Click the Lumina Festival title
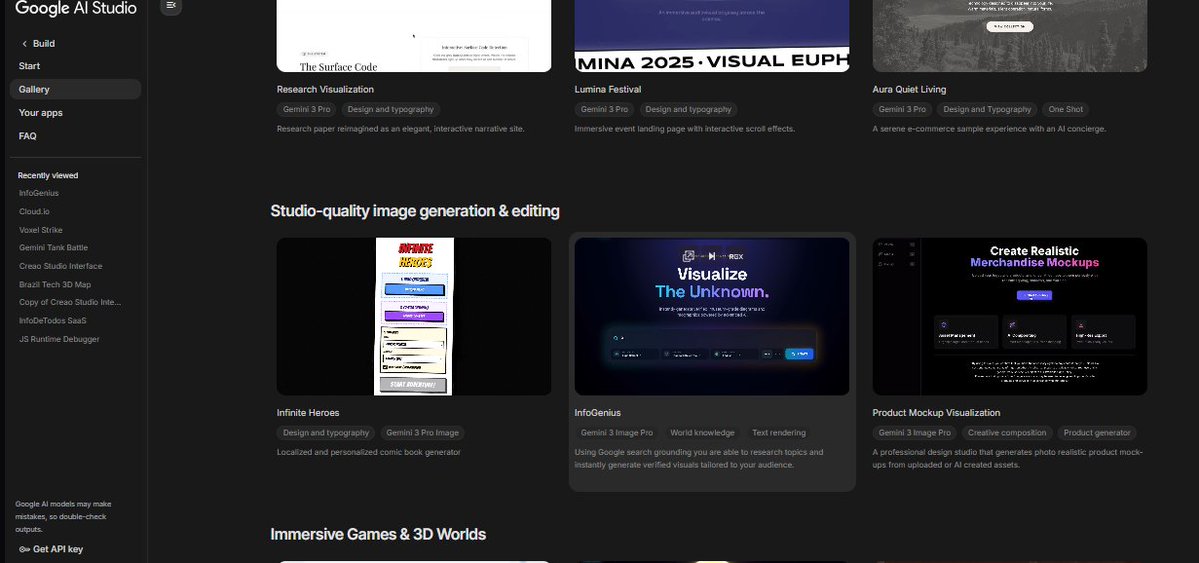The height and width of the screenshot is (563, 1199). pyautogui.click(x=608, y=89)
